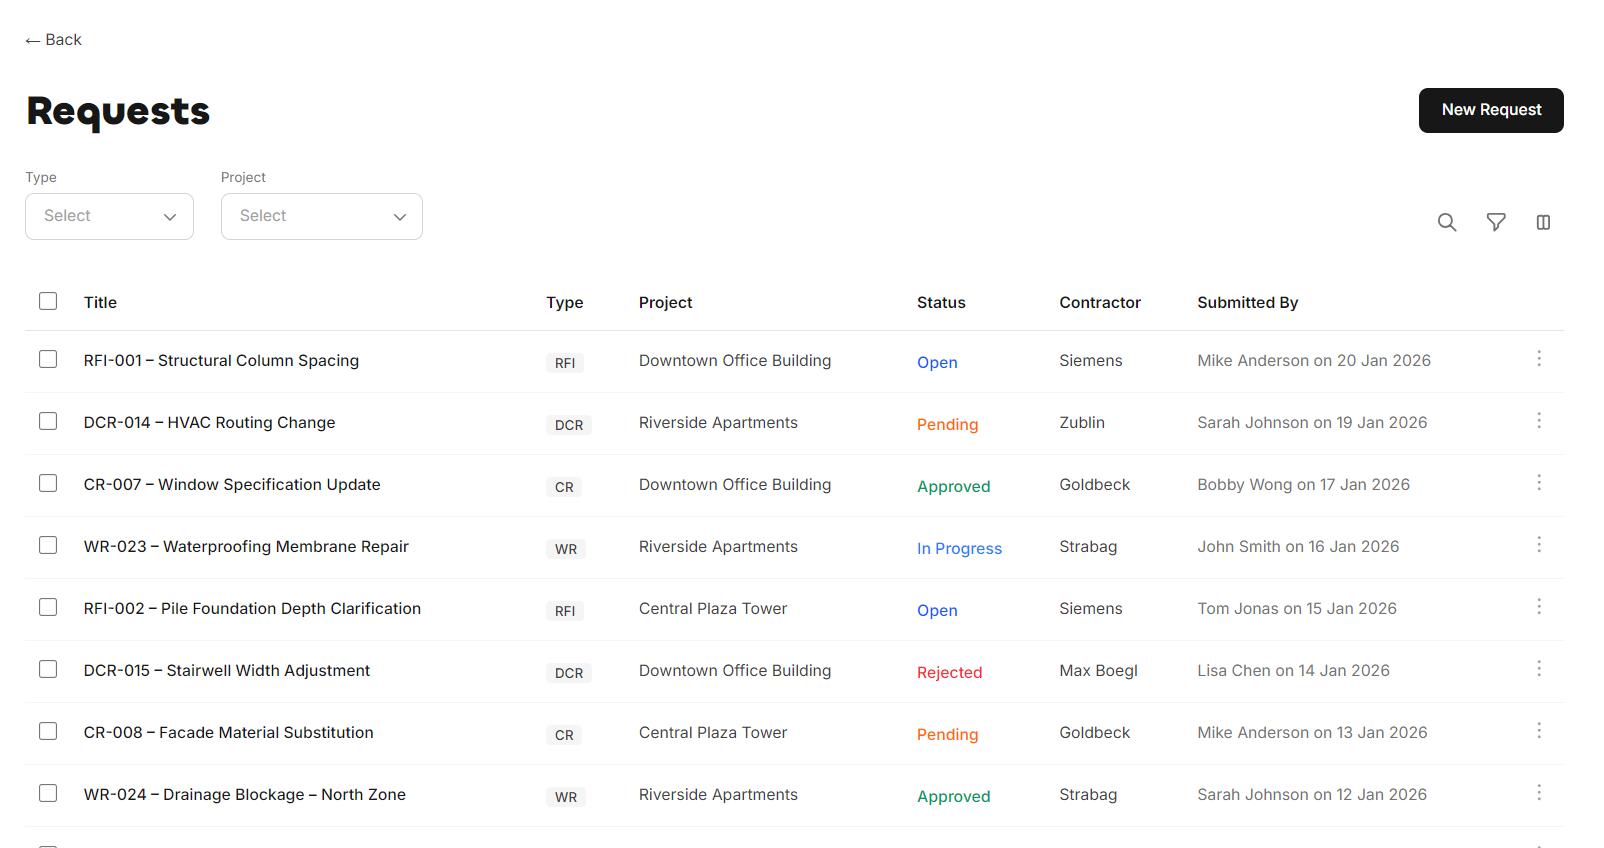Toggle the select-all checkbox in header
Screen dimensions: 1604x848
pyautogui.click(x=48, y=301)
